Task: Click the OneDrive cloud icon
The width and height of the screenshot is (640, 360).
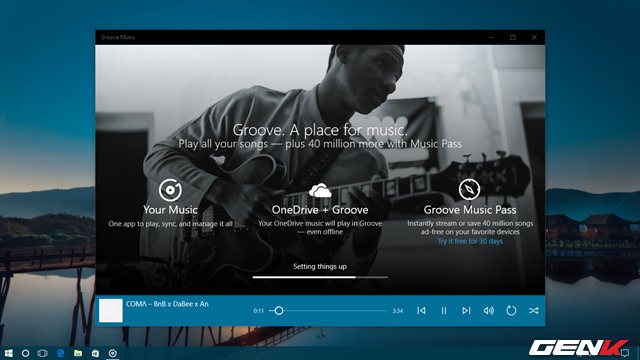Action: click(x=320, y=191)
